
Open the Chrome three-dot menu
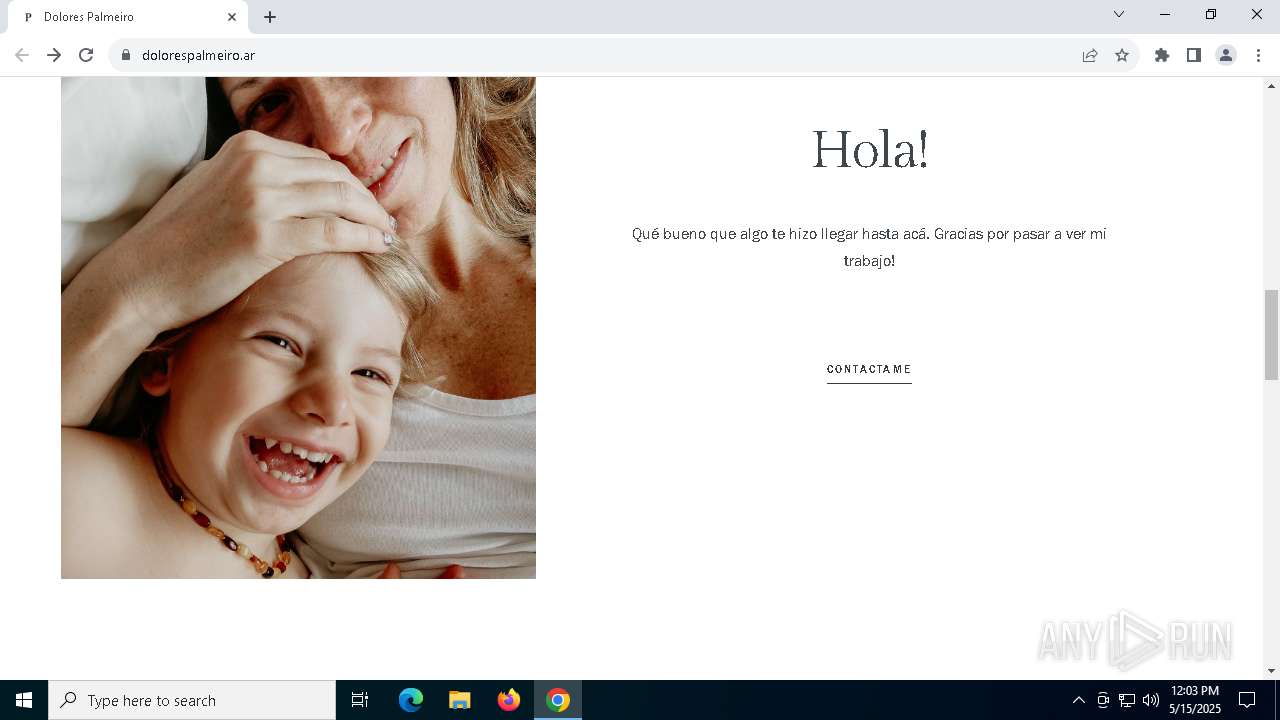1258,55
